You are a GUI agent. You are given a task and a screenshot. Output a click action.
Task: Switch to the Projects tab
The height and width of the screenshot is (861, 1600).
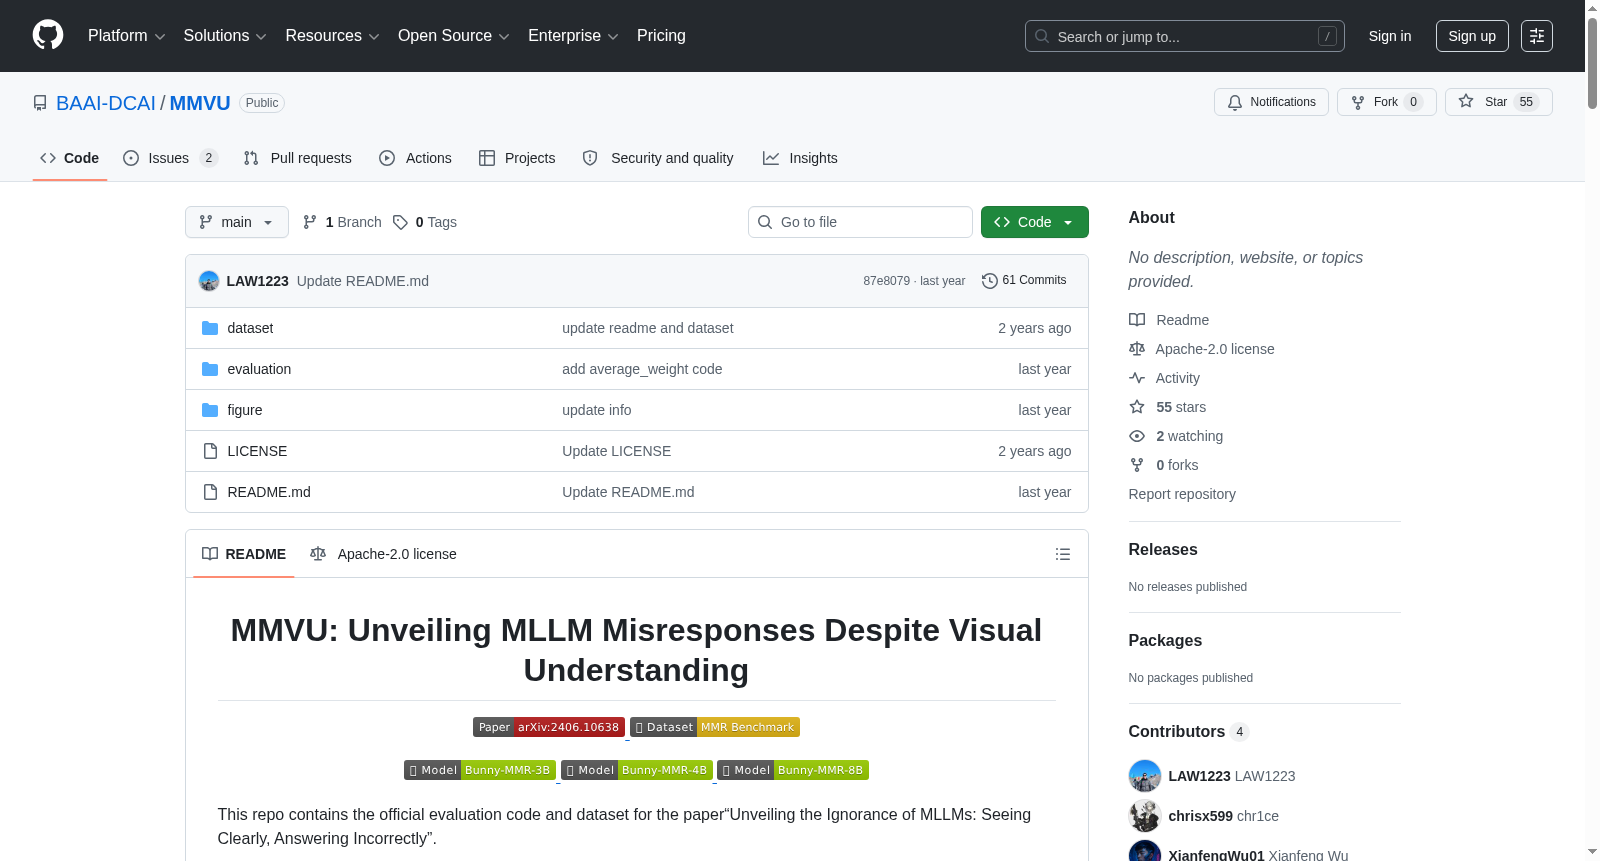(517, 158)
